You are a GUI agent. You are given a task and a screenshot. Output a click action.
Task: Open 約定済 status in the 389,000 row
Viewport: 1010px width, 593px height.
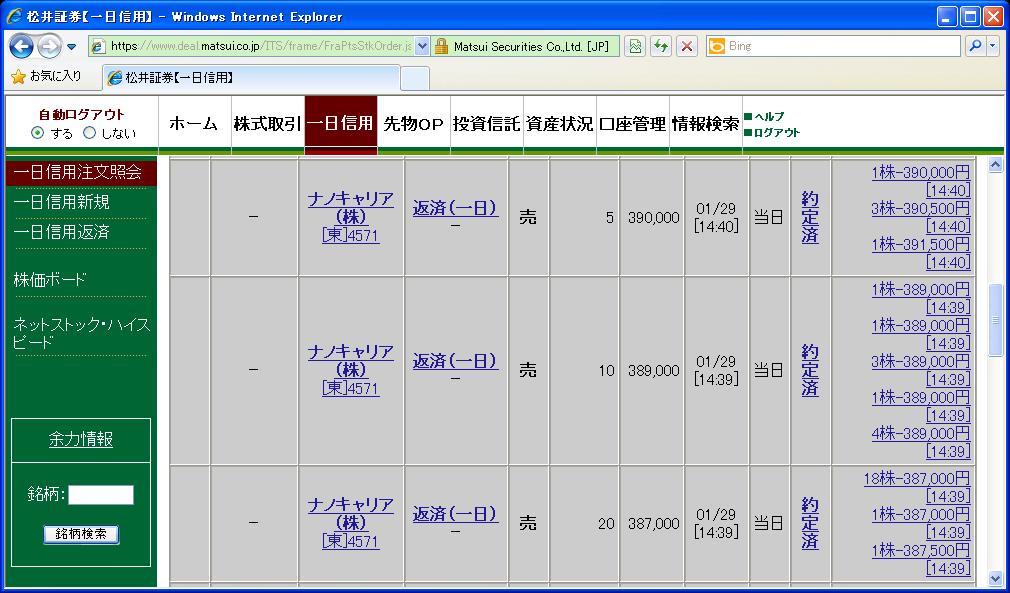[x=810, y=370]
